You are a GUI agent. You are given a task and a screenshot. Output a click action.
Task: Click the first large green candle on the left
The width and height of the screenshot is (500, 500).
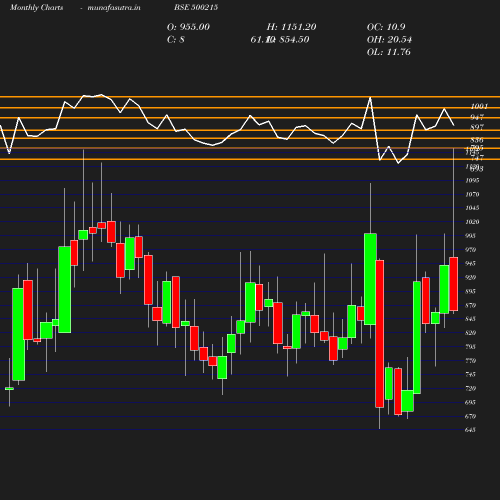pos(18,334)
